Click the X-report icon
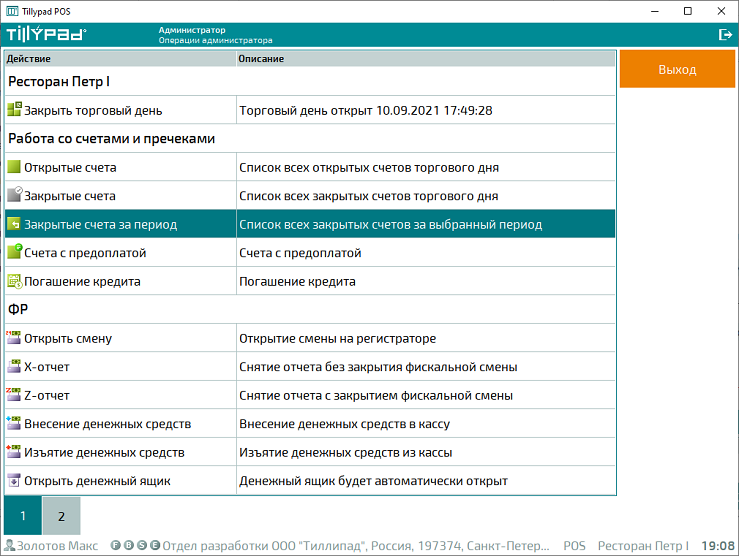Viewport: 739px width, 556px height. 14,367
